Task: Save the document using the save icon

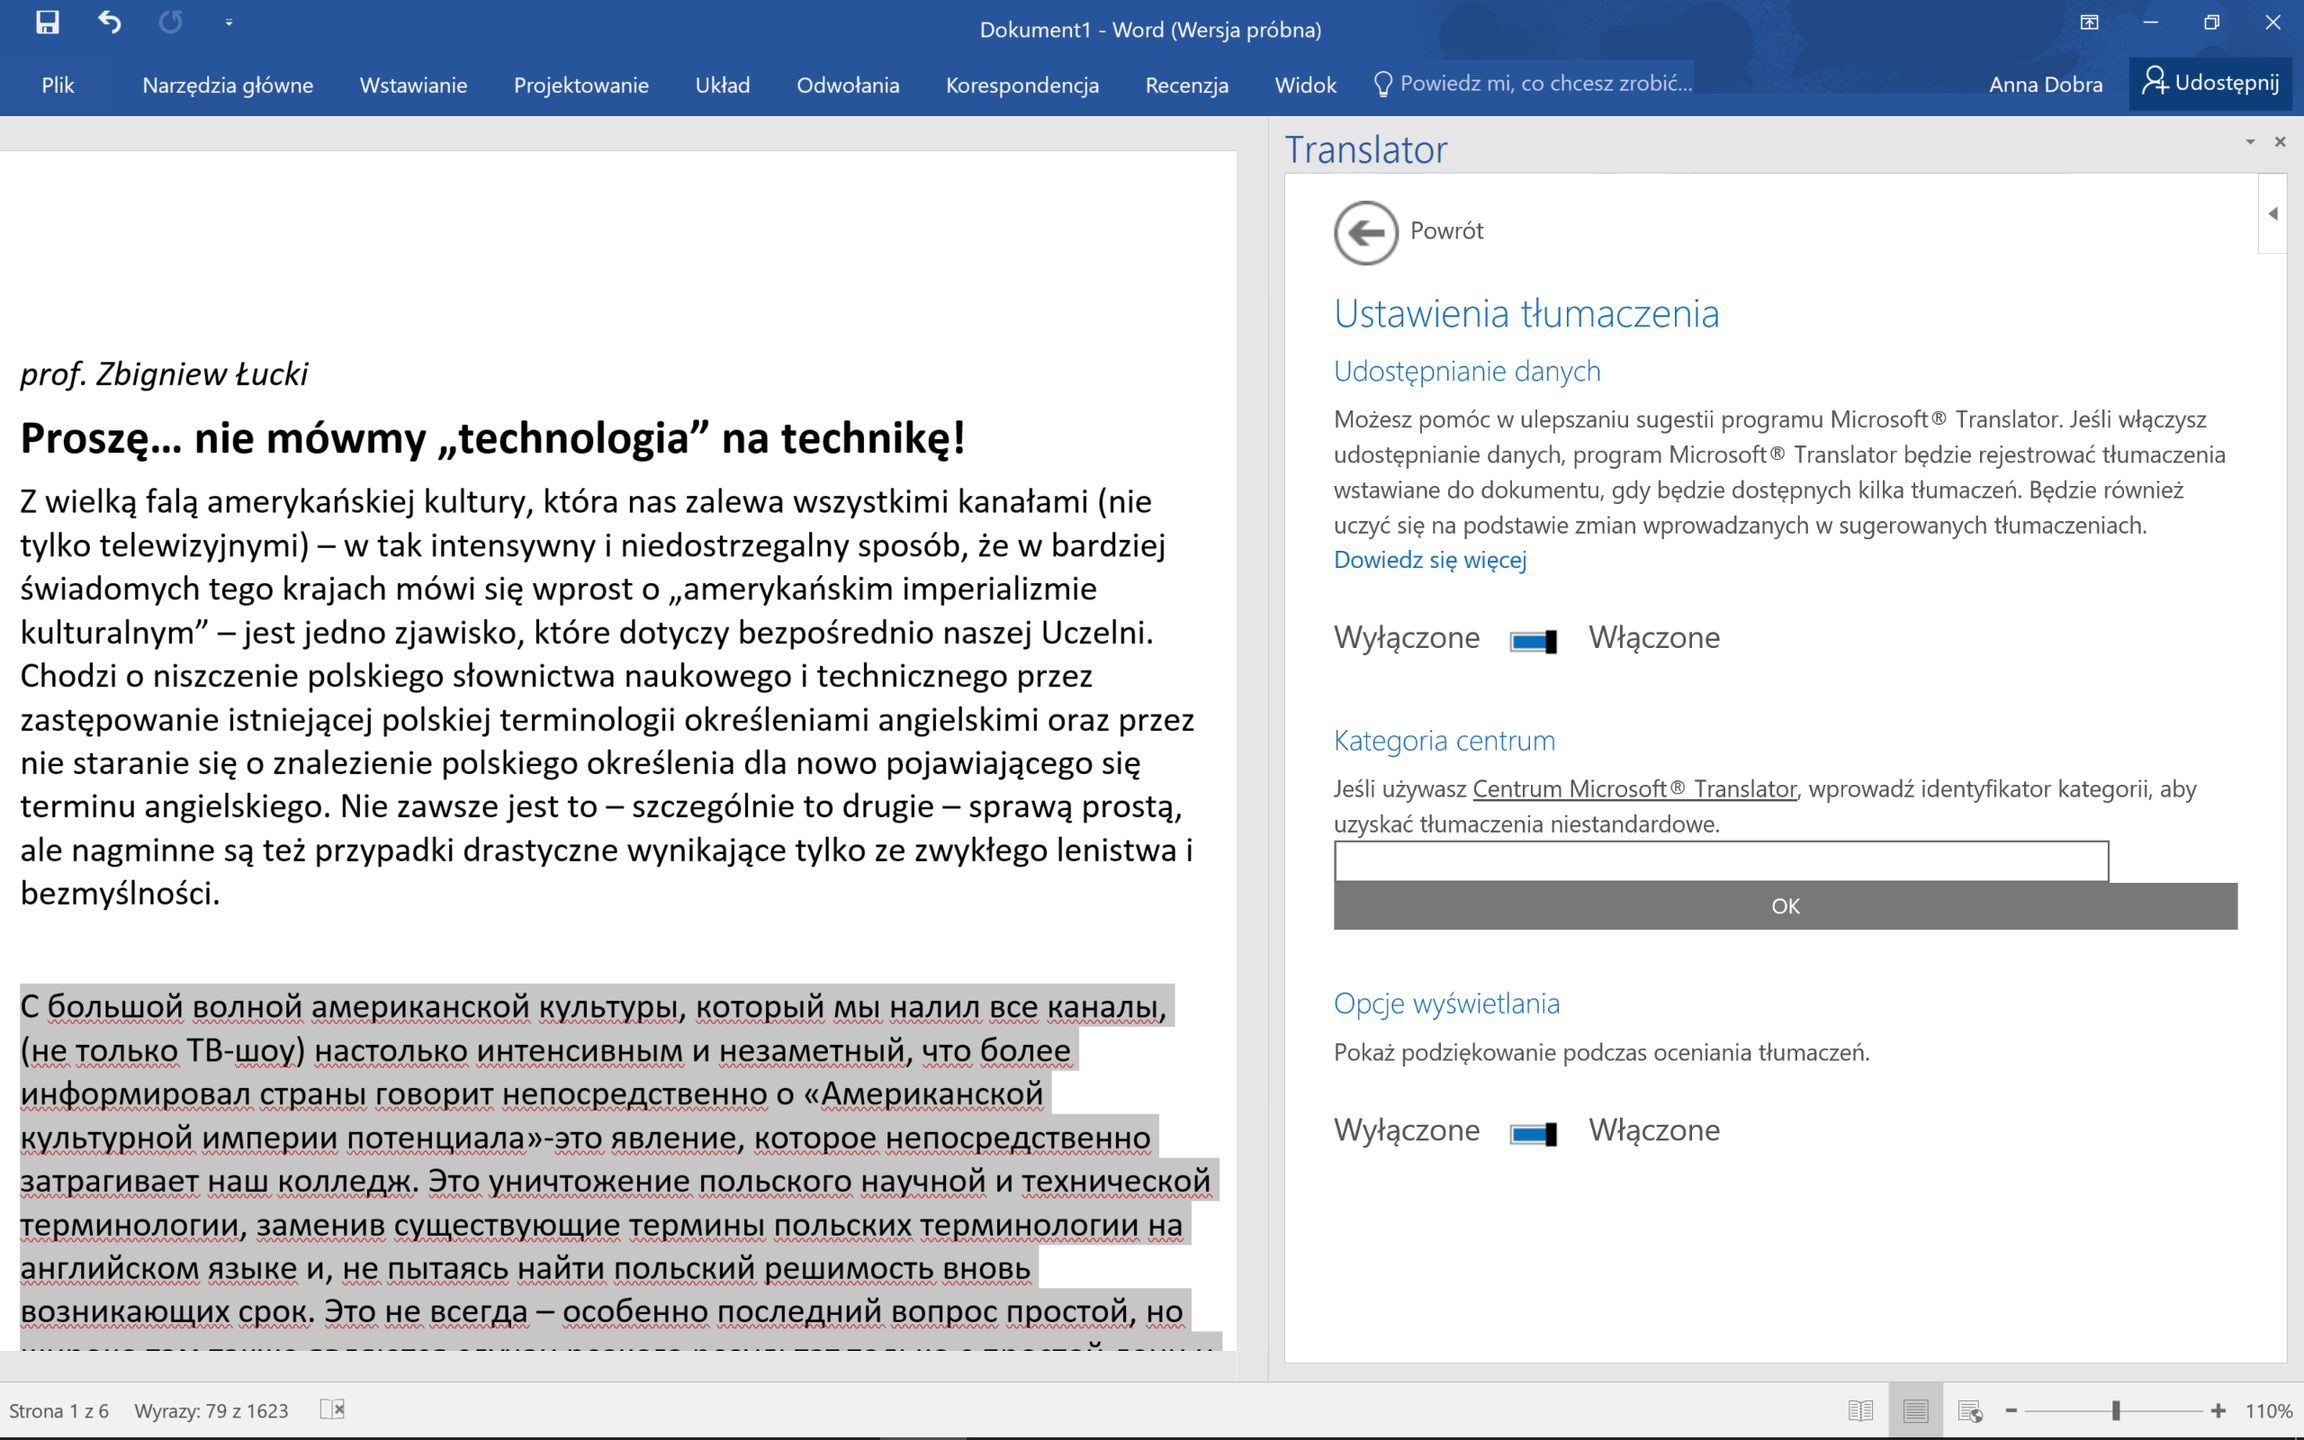Action: point(47,22)
